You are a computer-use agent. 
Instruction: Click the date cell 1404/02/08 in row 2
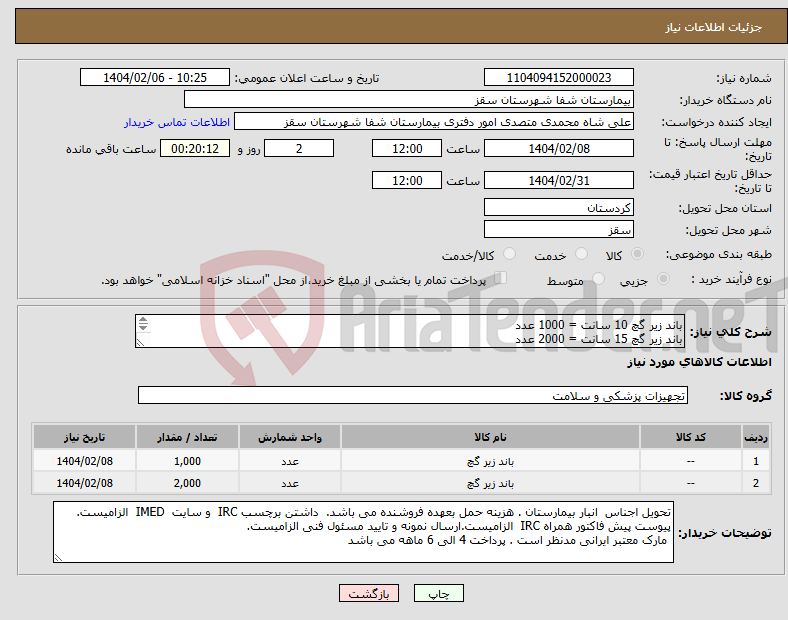84,483
